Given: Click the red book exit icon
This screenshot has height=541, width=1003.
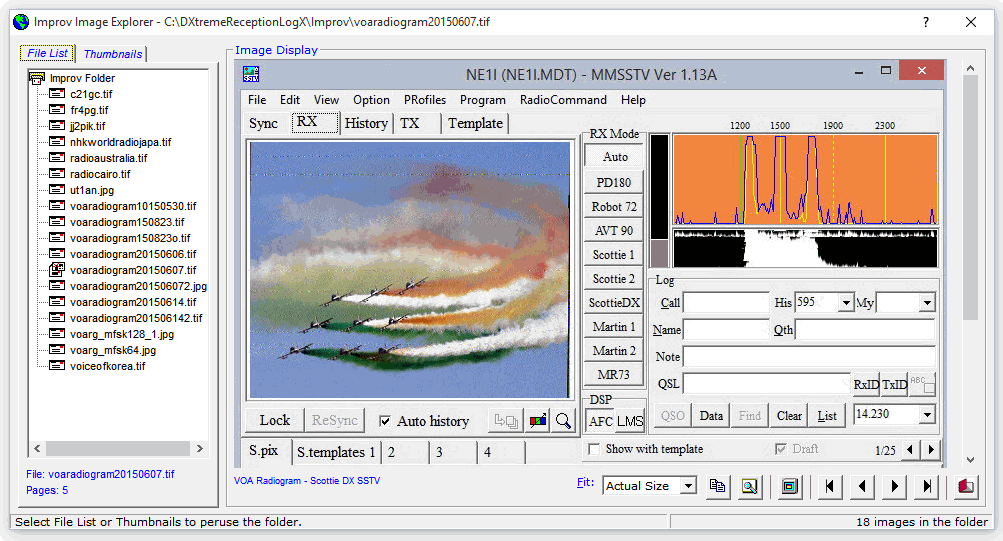Looking at the screenshot, I should pyautogui.click(x=966, y=487).
